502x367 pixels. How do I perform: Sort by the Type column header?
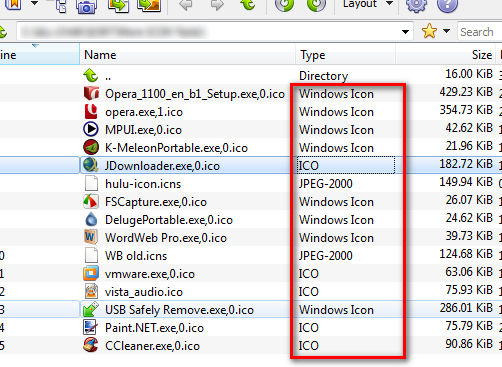pos(346,55)
